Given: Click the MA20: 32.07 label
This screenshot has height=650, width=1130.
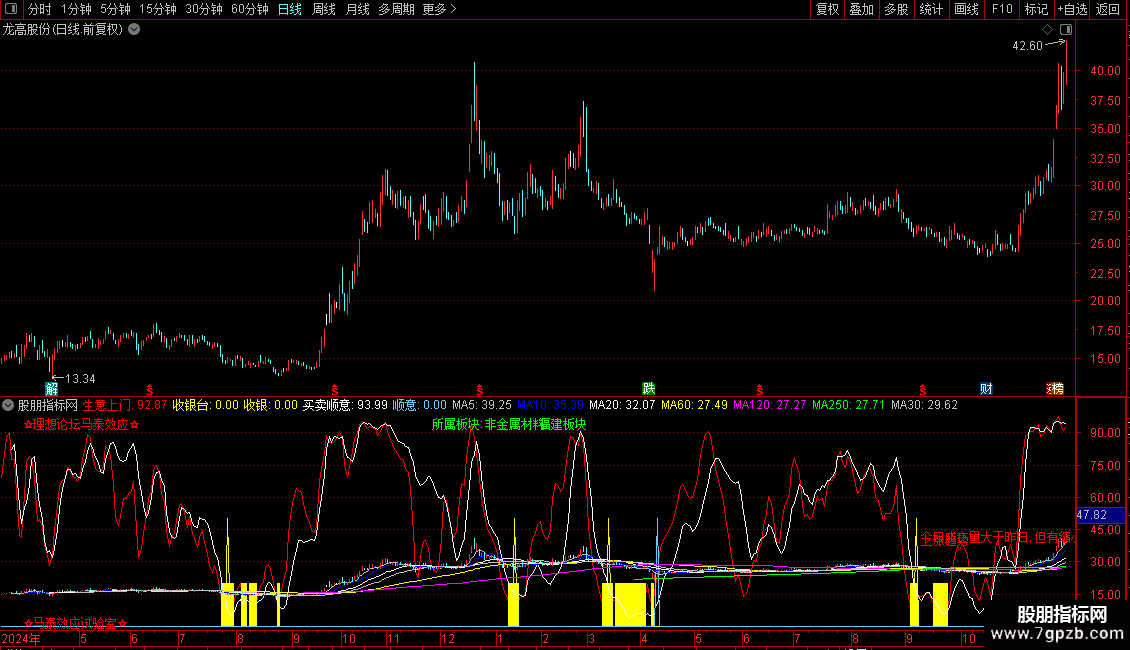Looking at the screenshot, I should (622, 405).
